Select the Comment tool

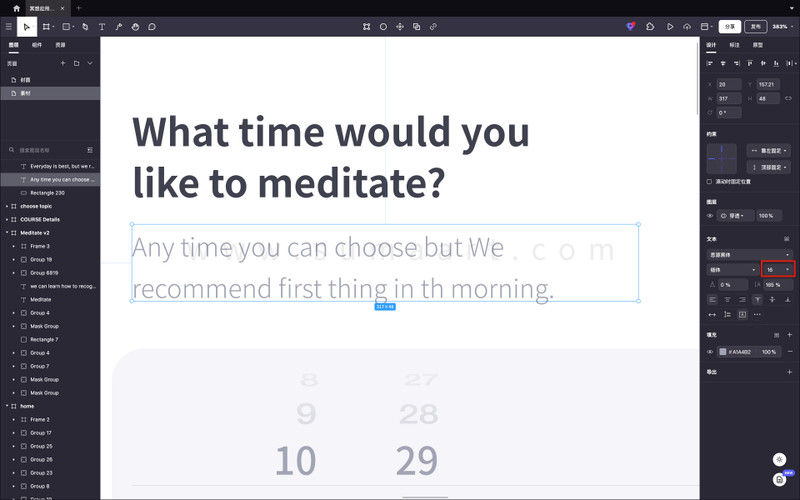point(152,27)
